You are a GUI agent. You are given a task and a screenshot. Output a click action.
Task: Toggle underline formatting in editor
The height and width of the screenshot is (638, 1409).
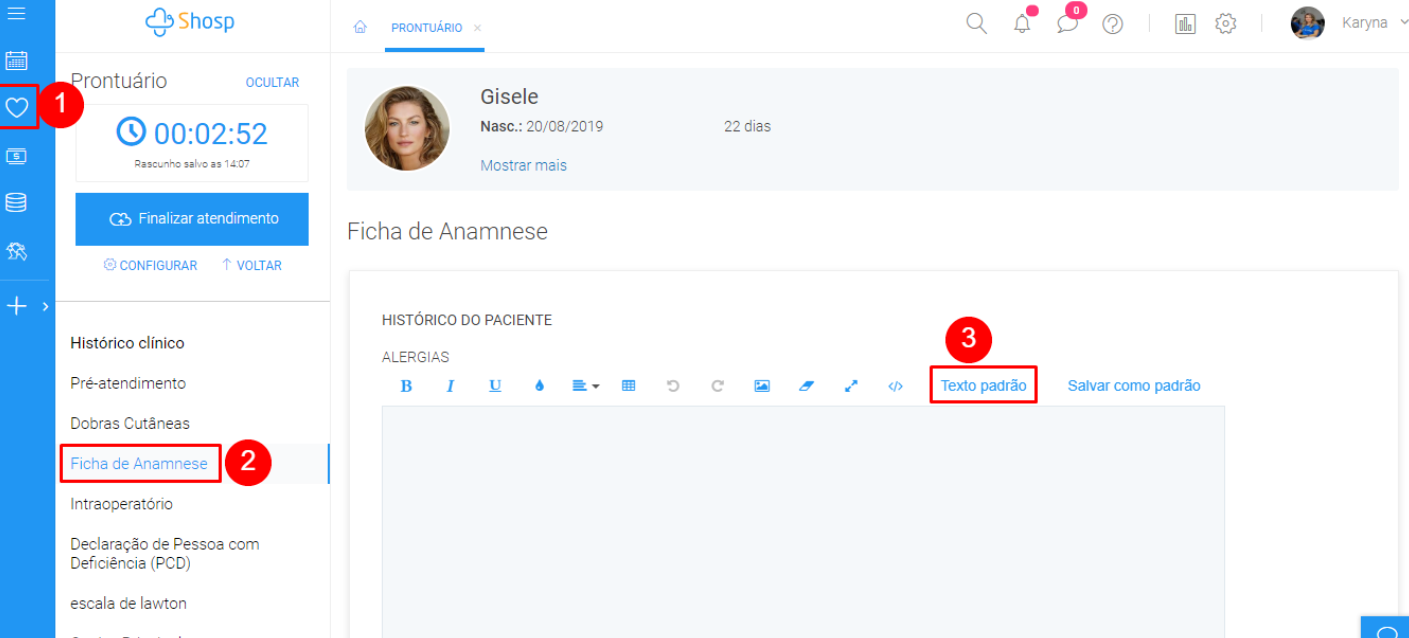click(495, 386)
